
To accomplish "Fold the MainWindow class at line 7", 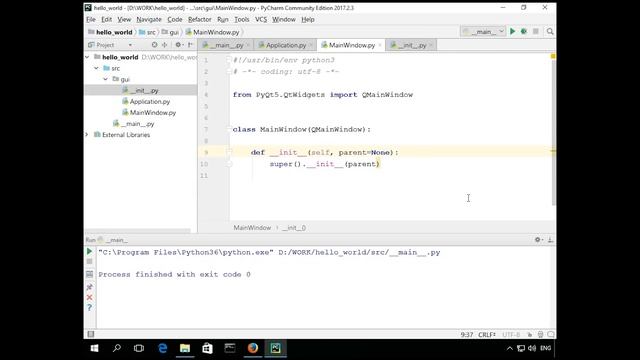I will pos(229,129).
